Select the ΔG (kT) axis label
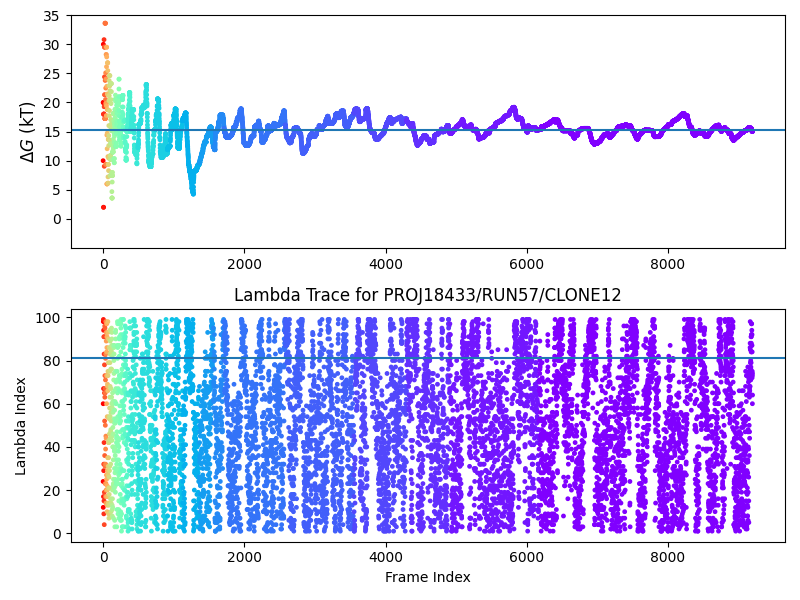The image size is (800, 600). pos(28,133)
